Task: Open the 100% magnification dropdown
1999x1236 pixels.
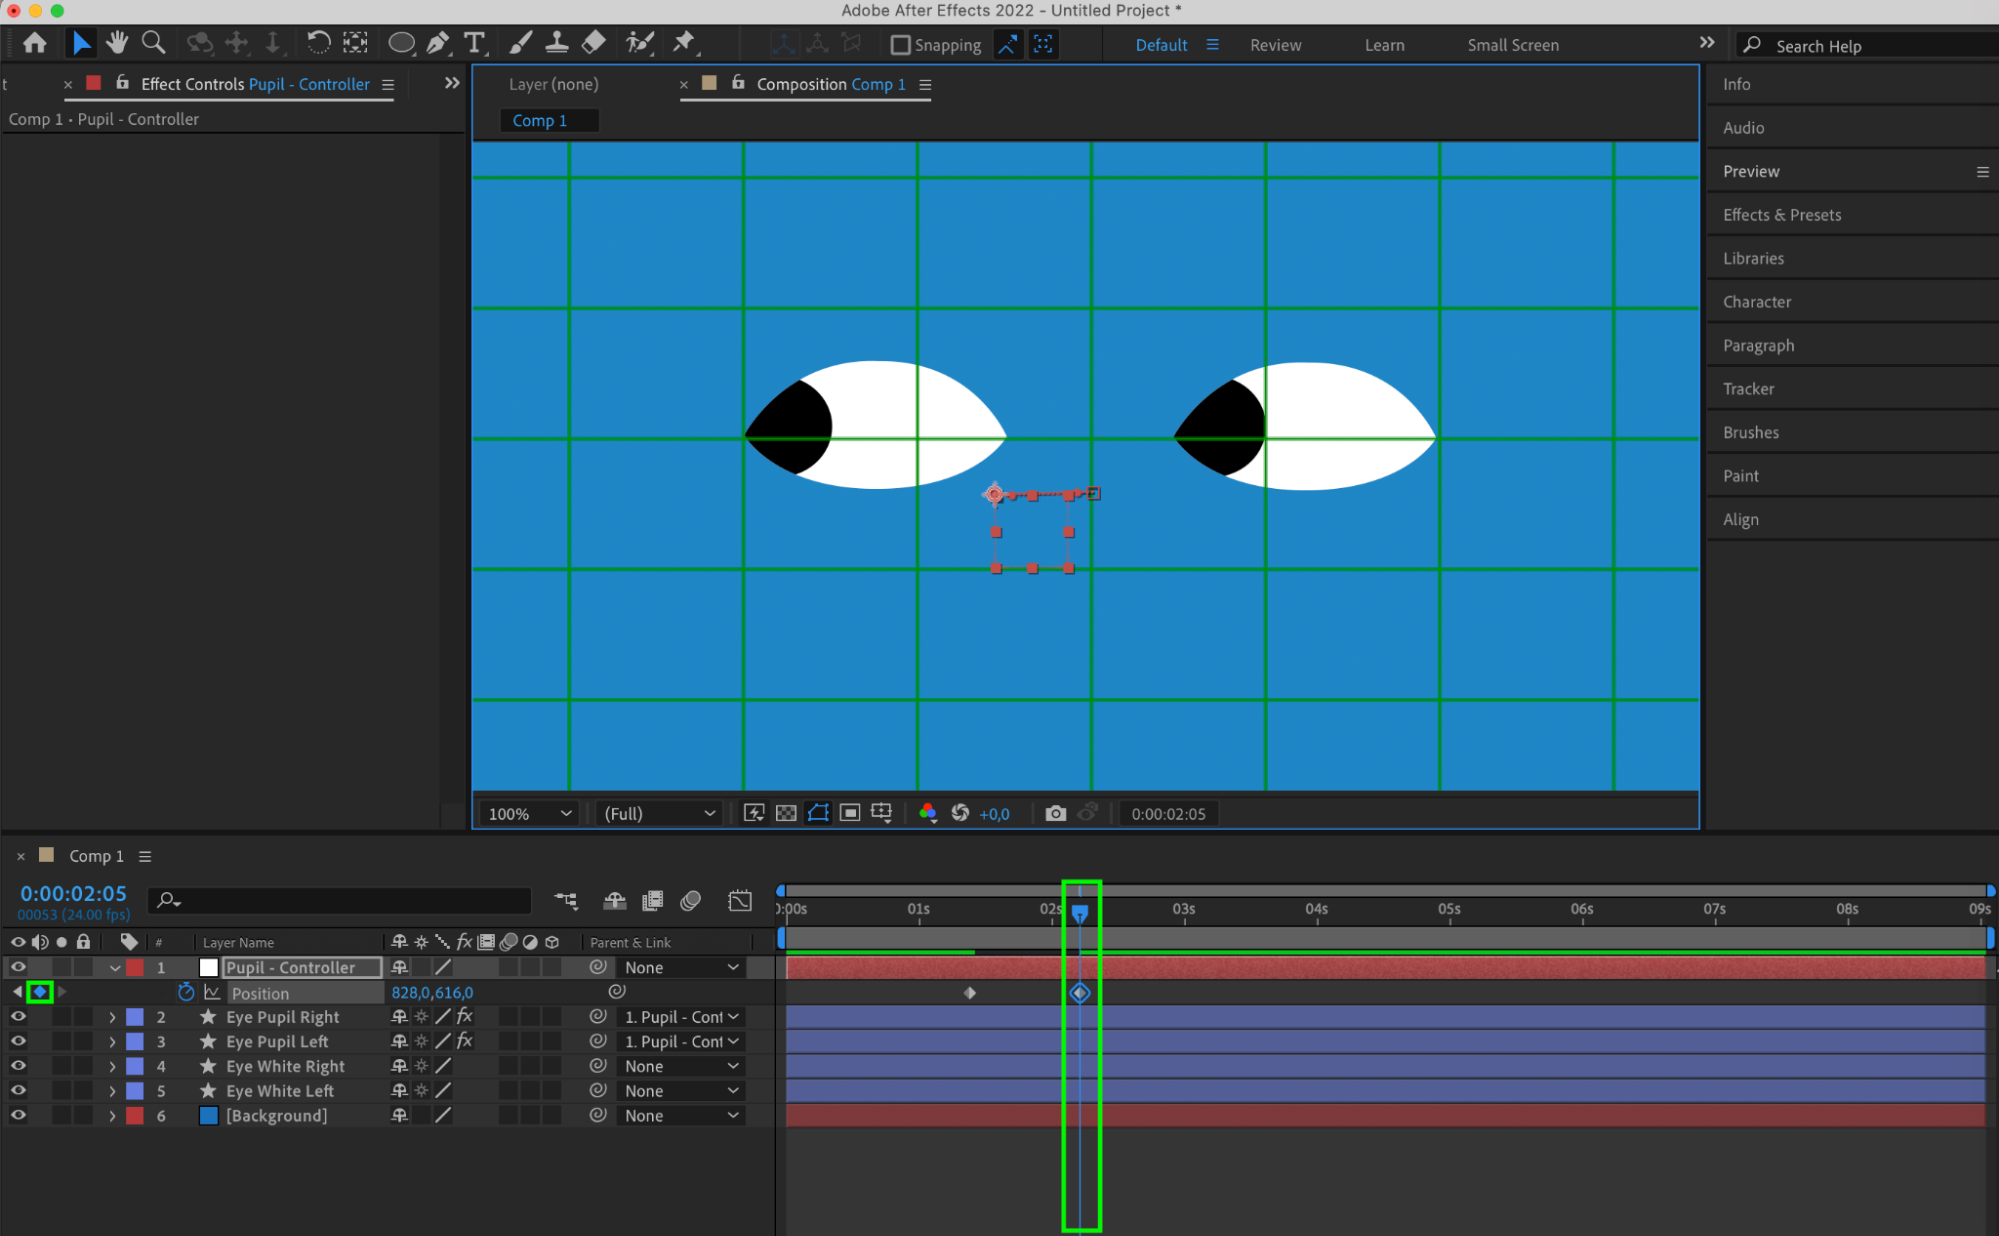Action: [x=529, y=814]
